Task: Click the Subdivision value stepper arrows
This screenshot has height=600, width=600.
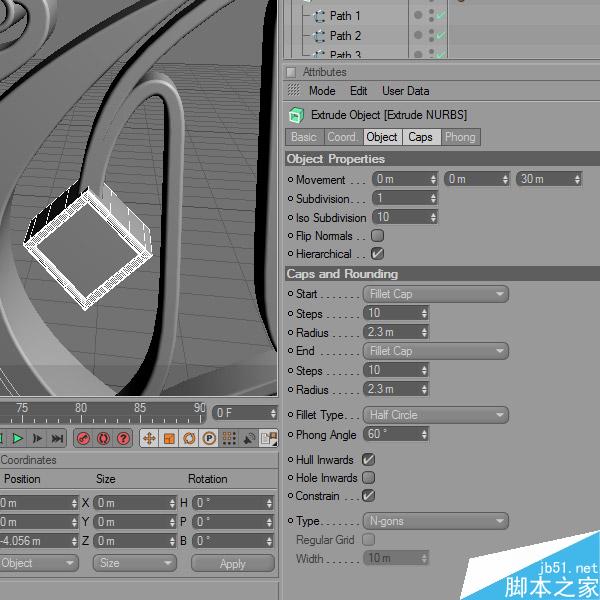Action: pyautogui.click(x=433, y=198)
